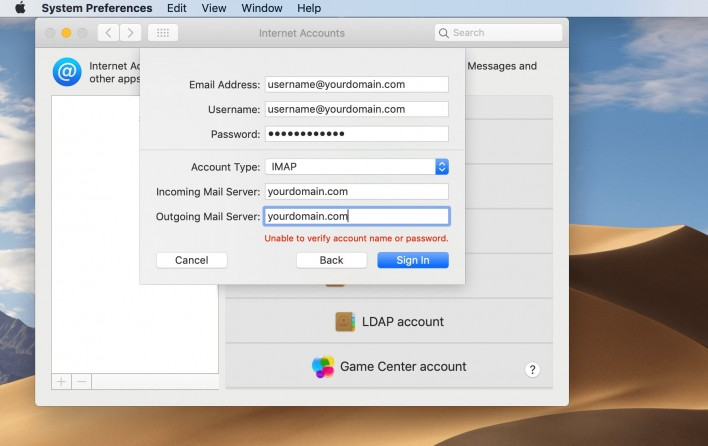Open the Edit menu
This screenshot has width=708, height=446.
point(177,8)
